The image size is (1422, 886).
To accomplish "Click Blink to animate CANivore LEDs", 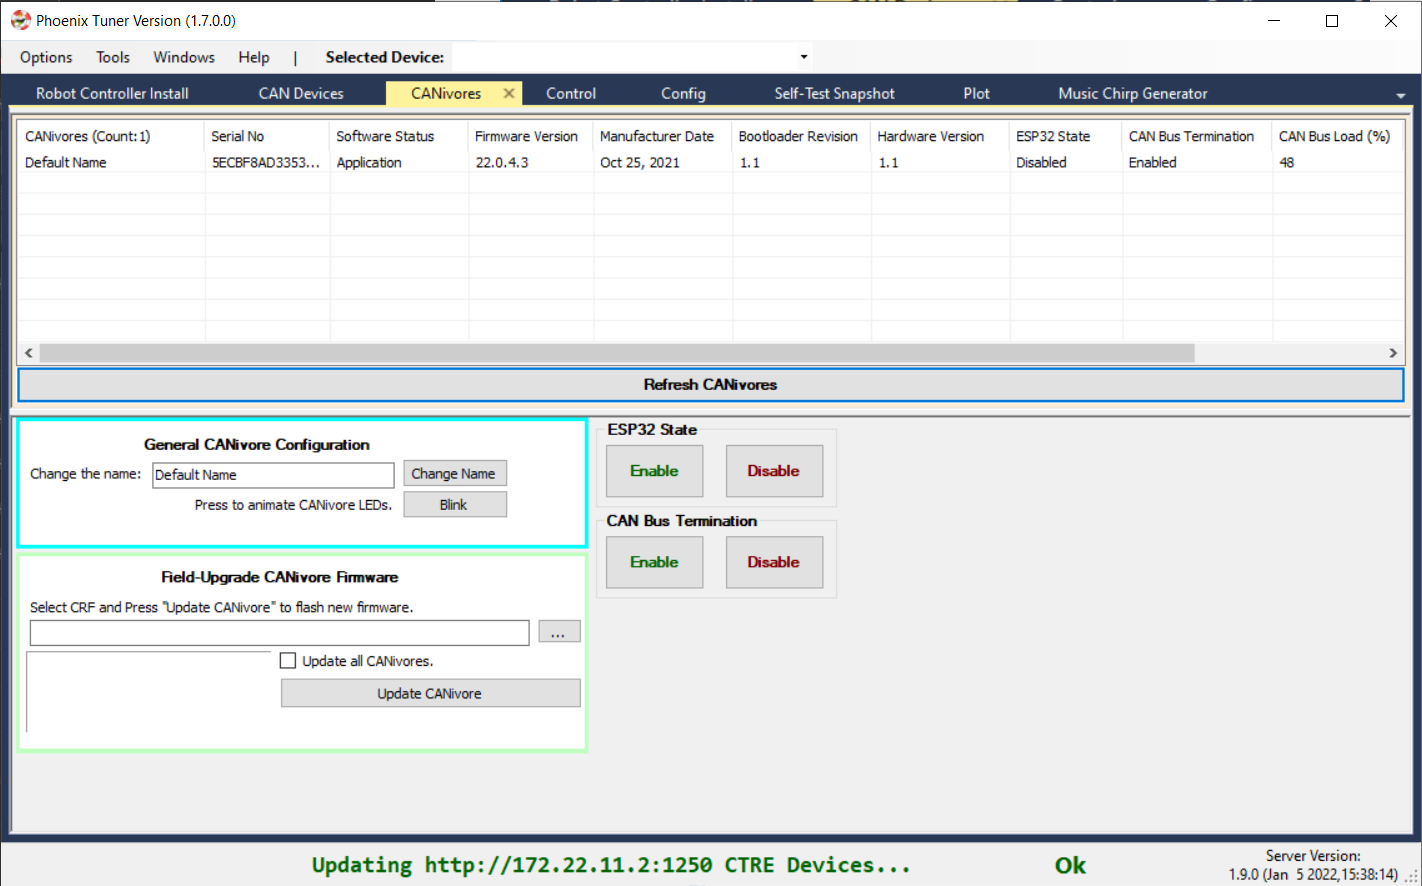I will 454,504.
